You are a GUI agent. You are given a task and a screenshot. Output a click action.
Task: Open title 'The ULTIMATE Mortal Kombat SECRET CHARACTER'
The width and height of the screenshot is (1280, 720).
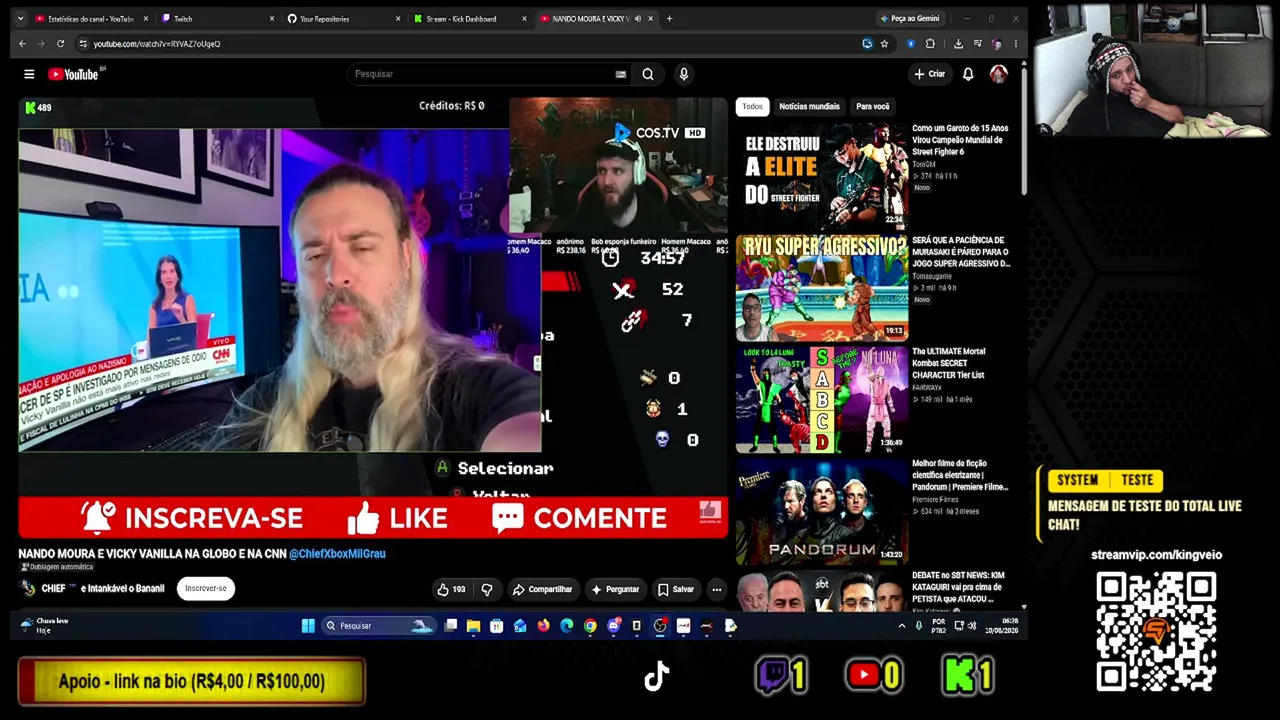[x=951, y=363]
